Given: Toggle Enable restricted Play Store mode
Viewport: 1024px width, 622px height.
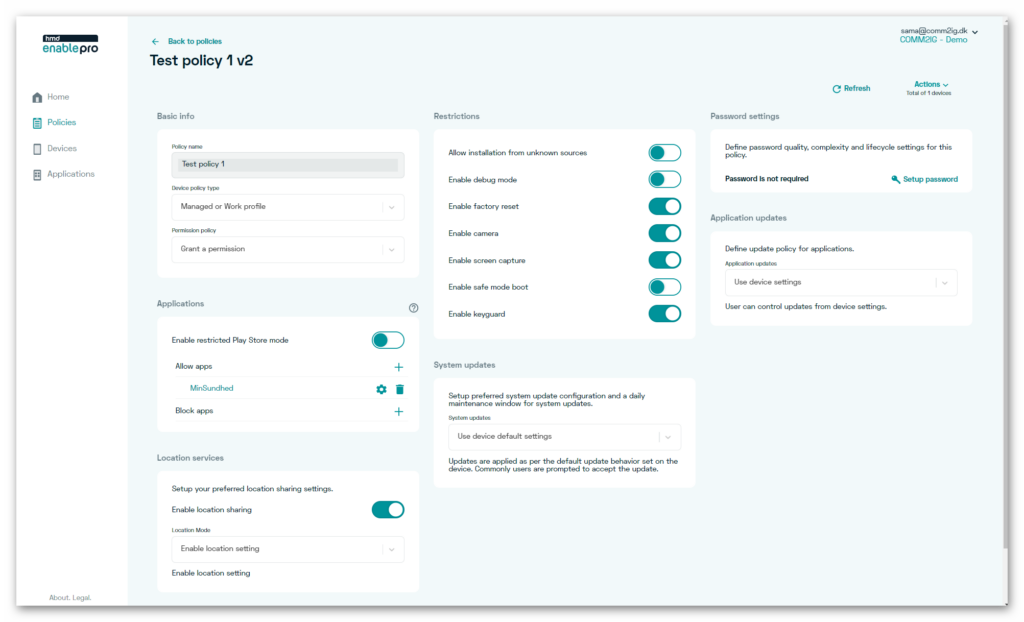Looking at the screenshot, I should [x=388, y=340].
